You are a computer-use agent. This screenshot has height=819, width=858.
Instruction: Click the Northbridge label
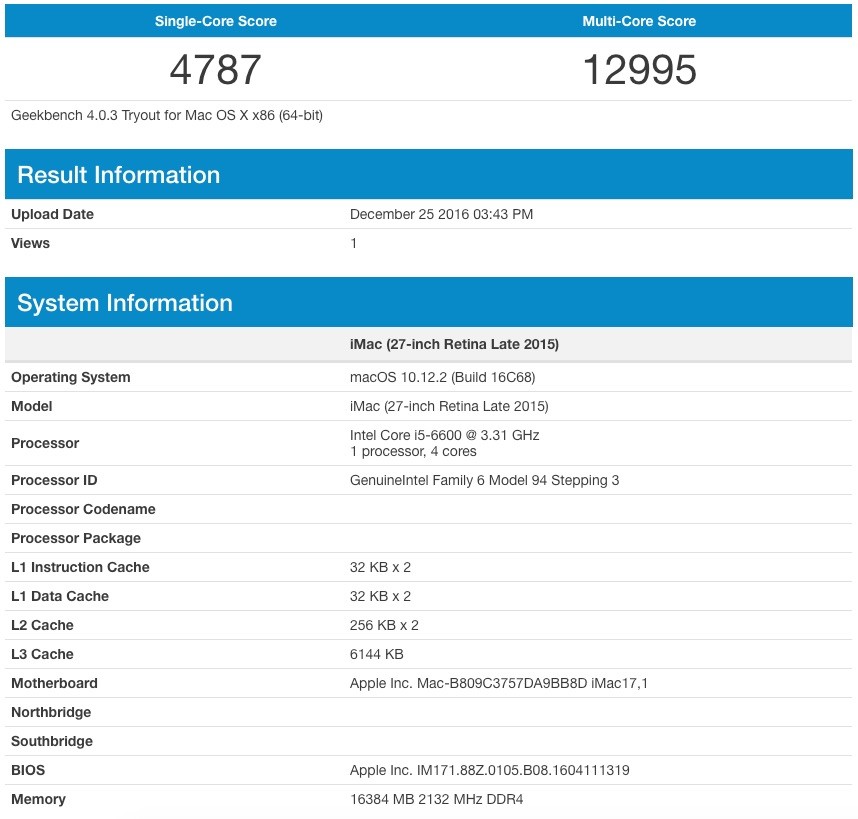click(x=51, y=712)
